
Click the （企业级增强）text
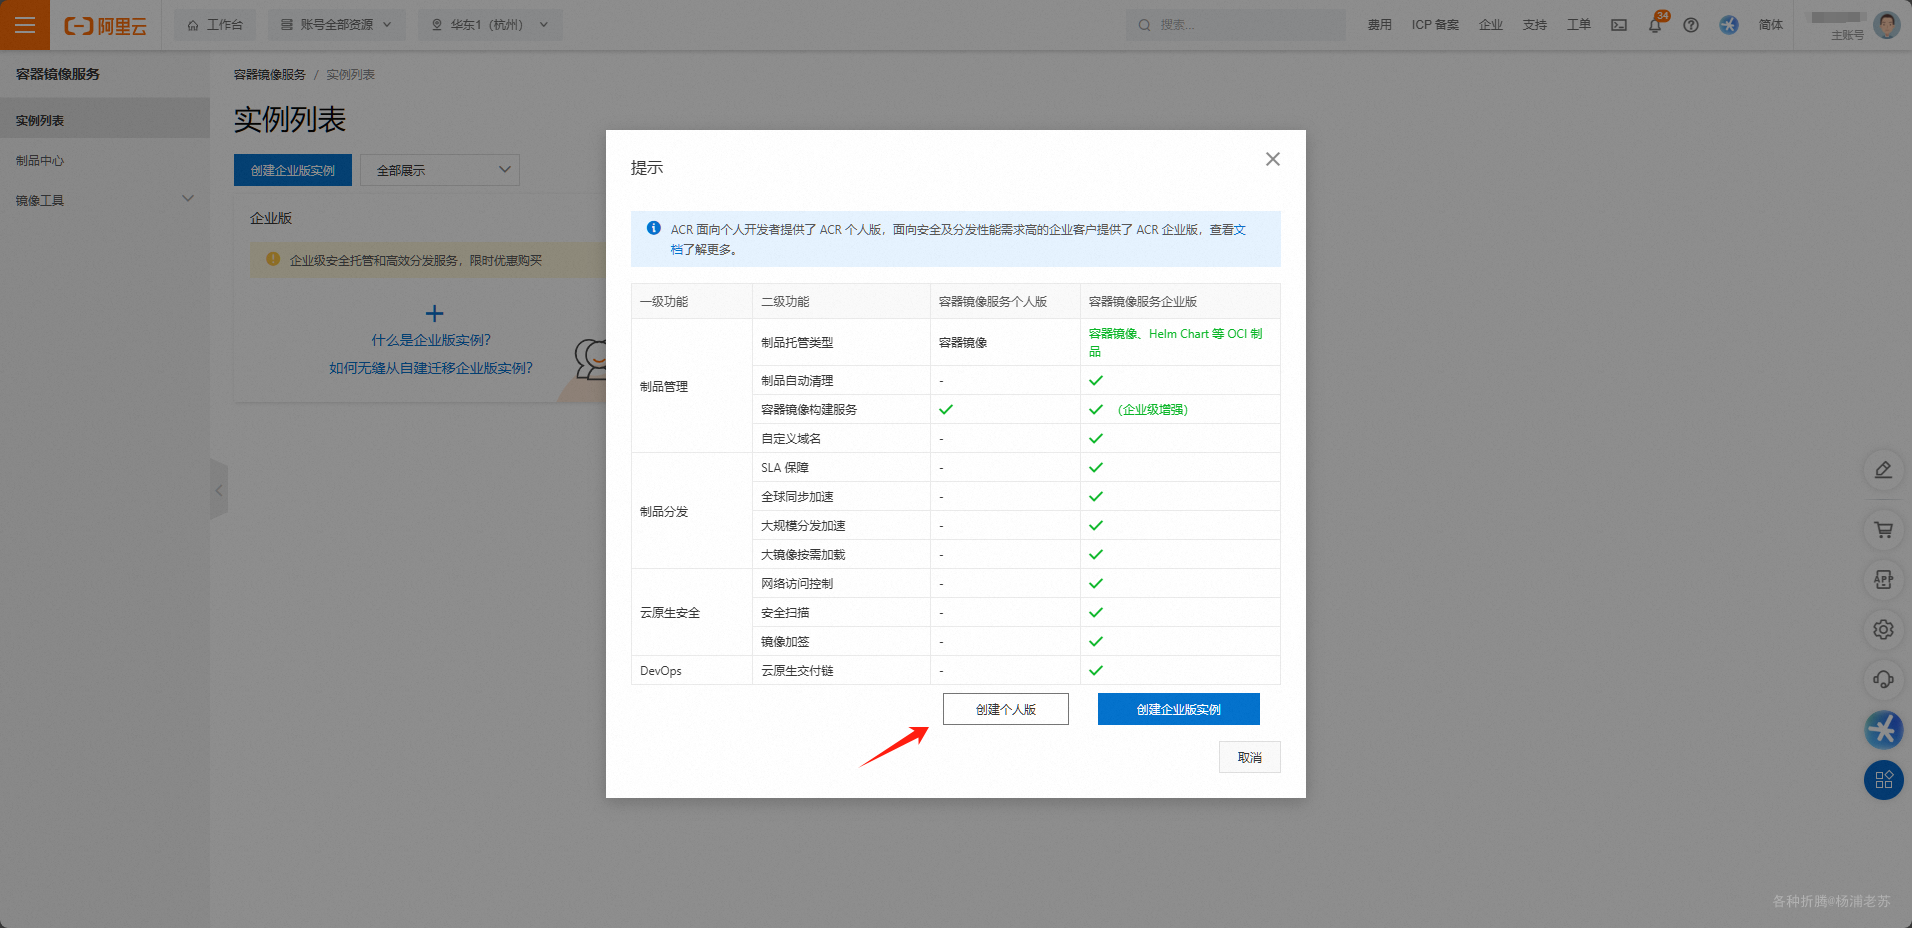(1153, 409)
